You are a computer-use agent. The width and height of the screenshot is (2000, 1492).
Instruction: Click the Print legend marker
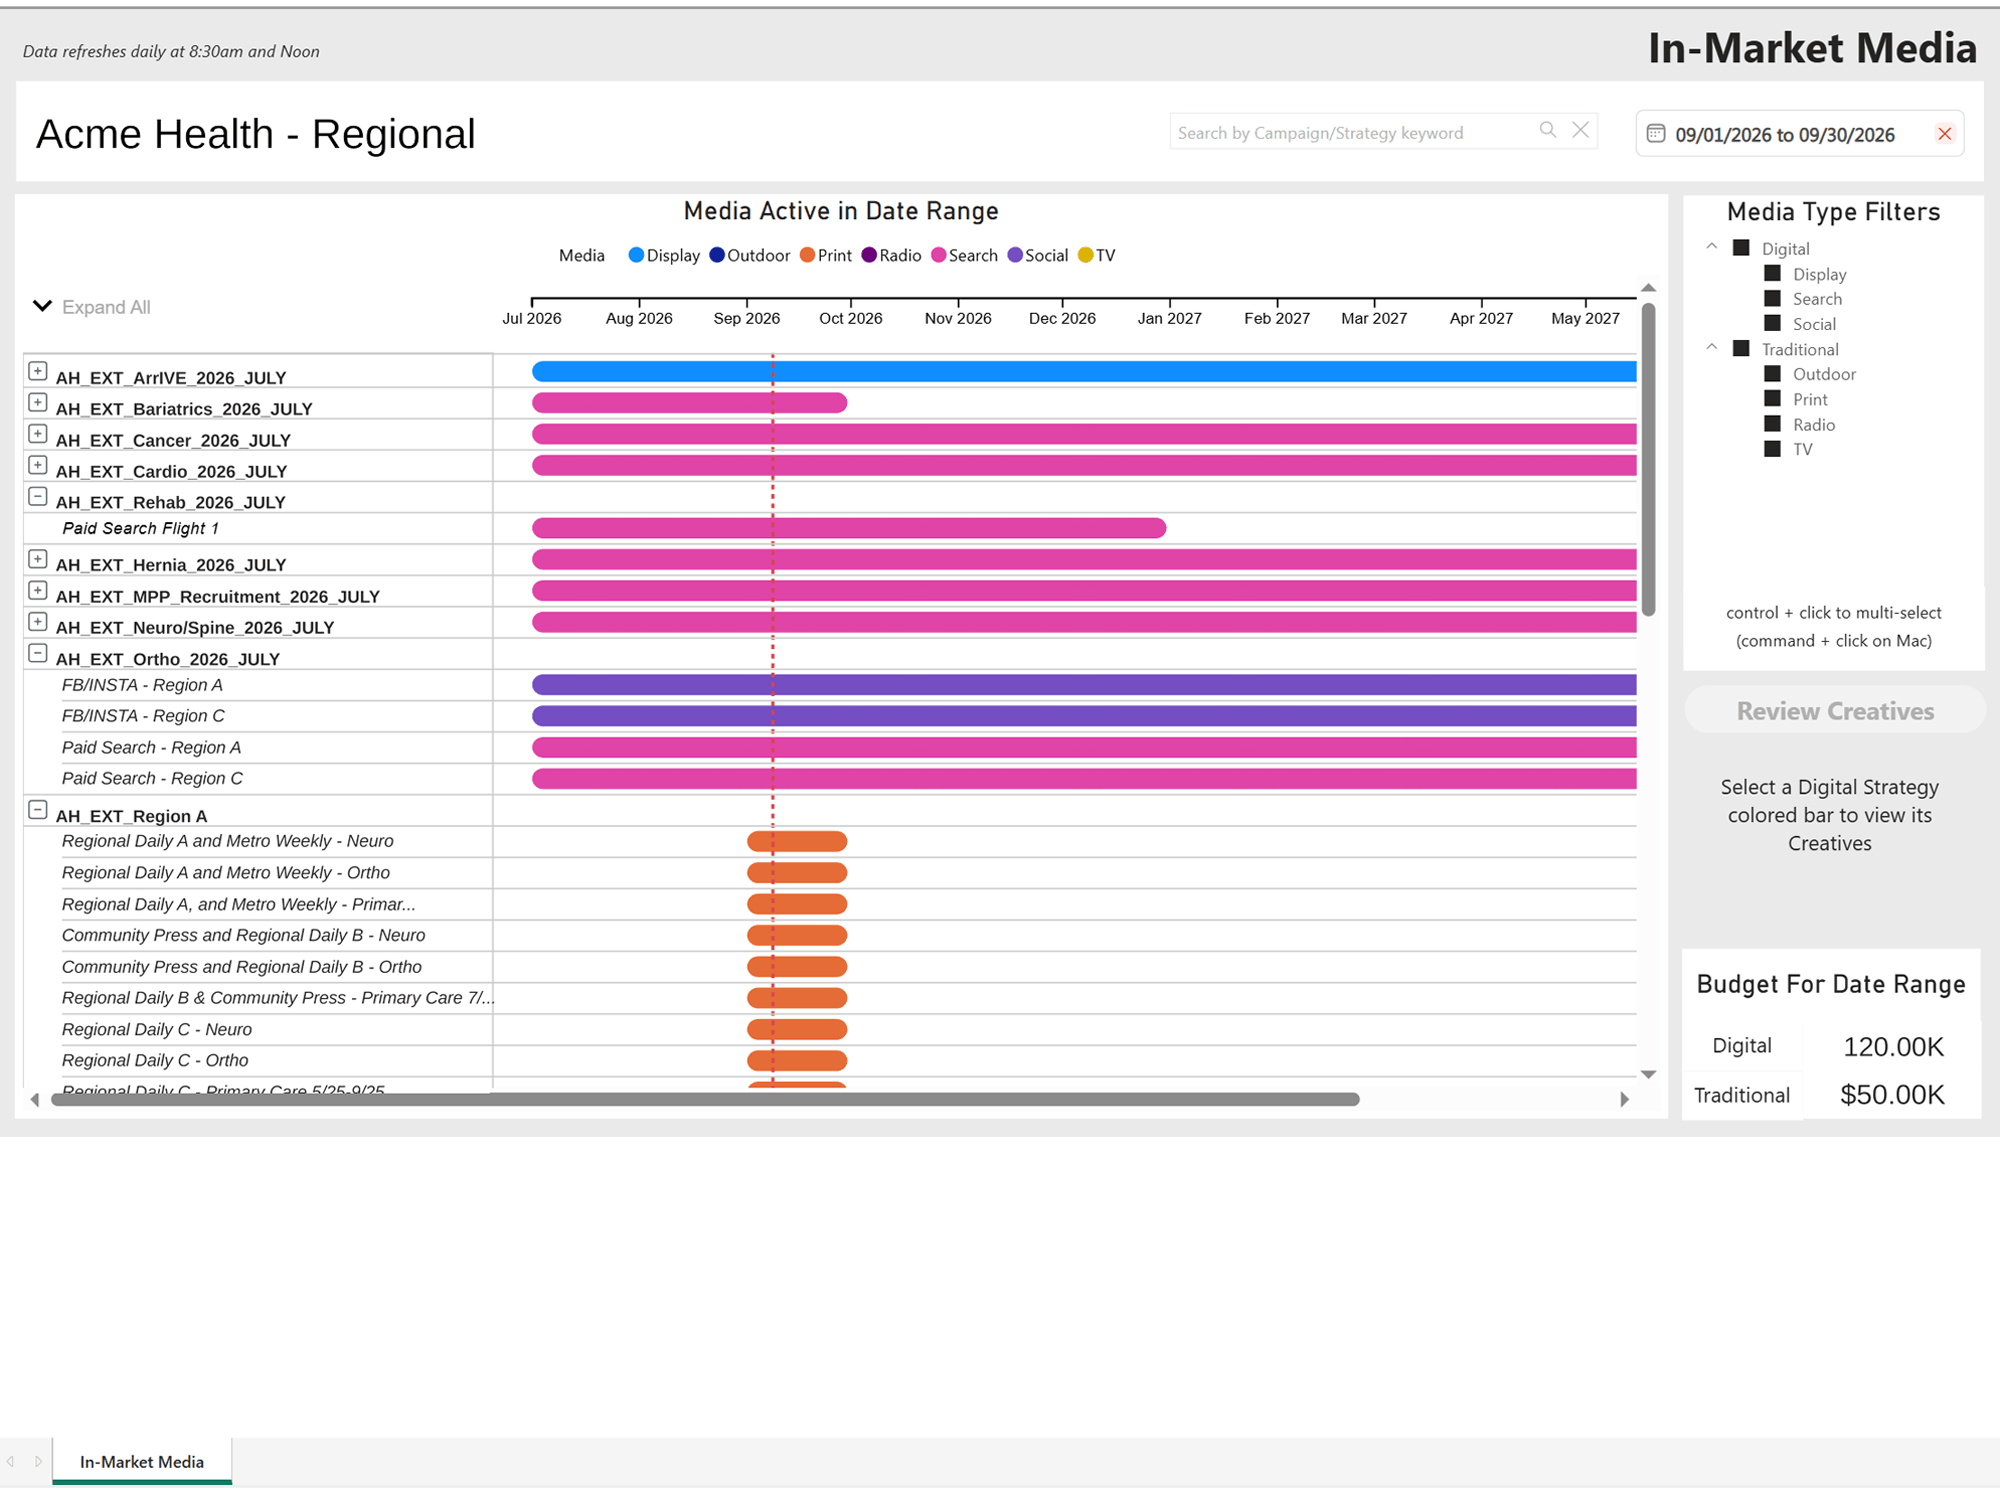point(808,255)
